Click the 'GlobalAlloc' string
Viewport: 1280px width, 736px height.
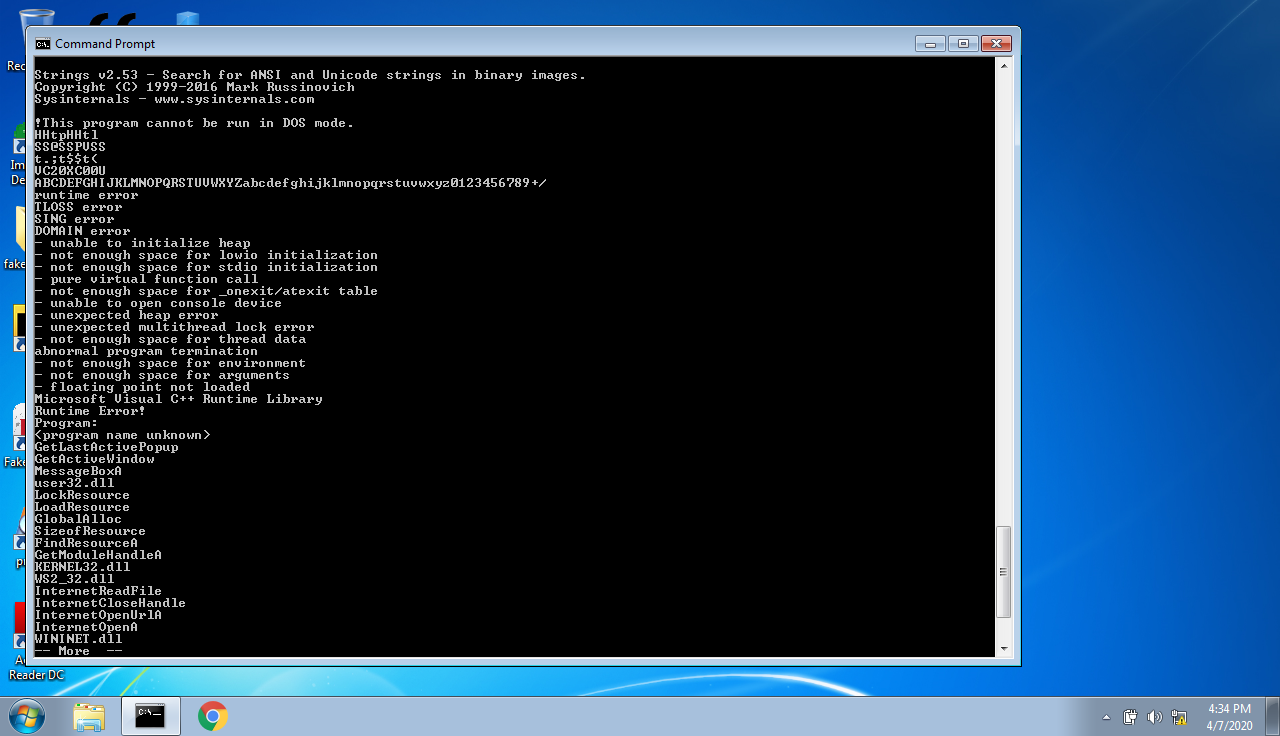78,519
